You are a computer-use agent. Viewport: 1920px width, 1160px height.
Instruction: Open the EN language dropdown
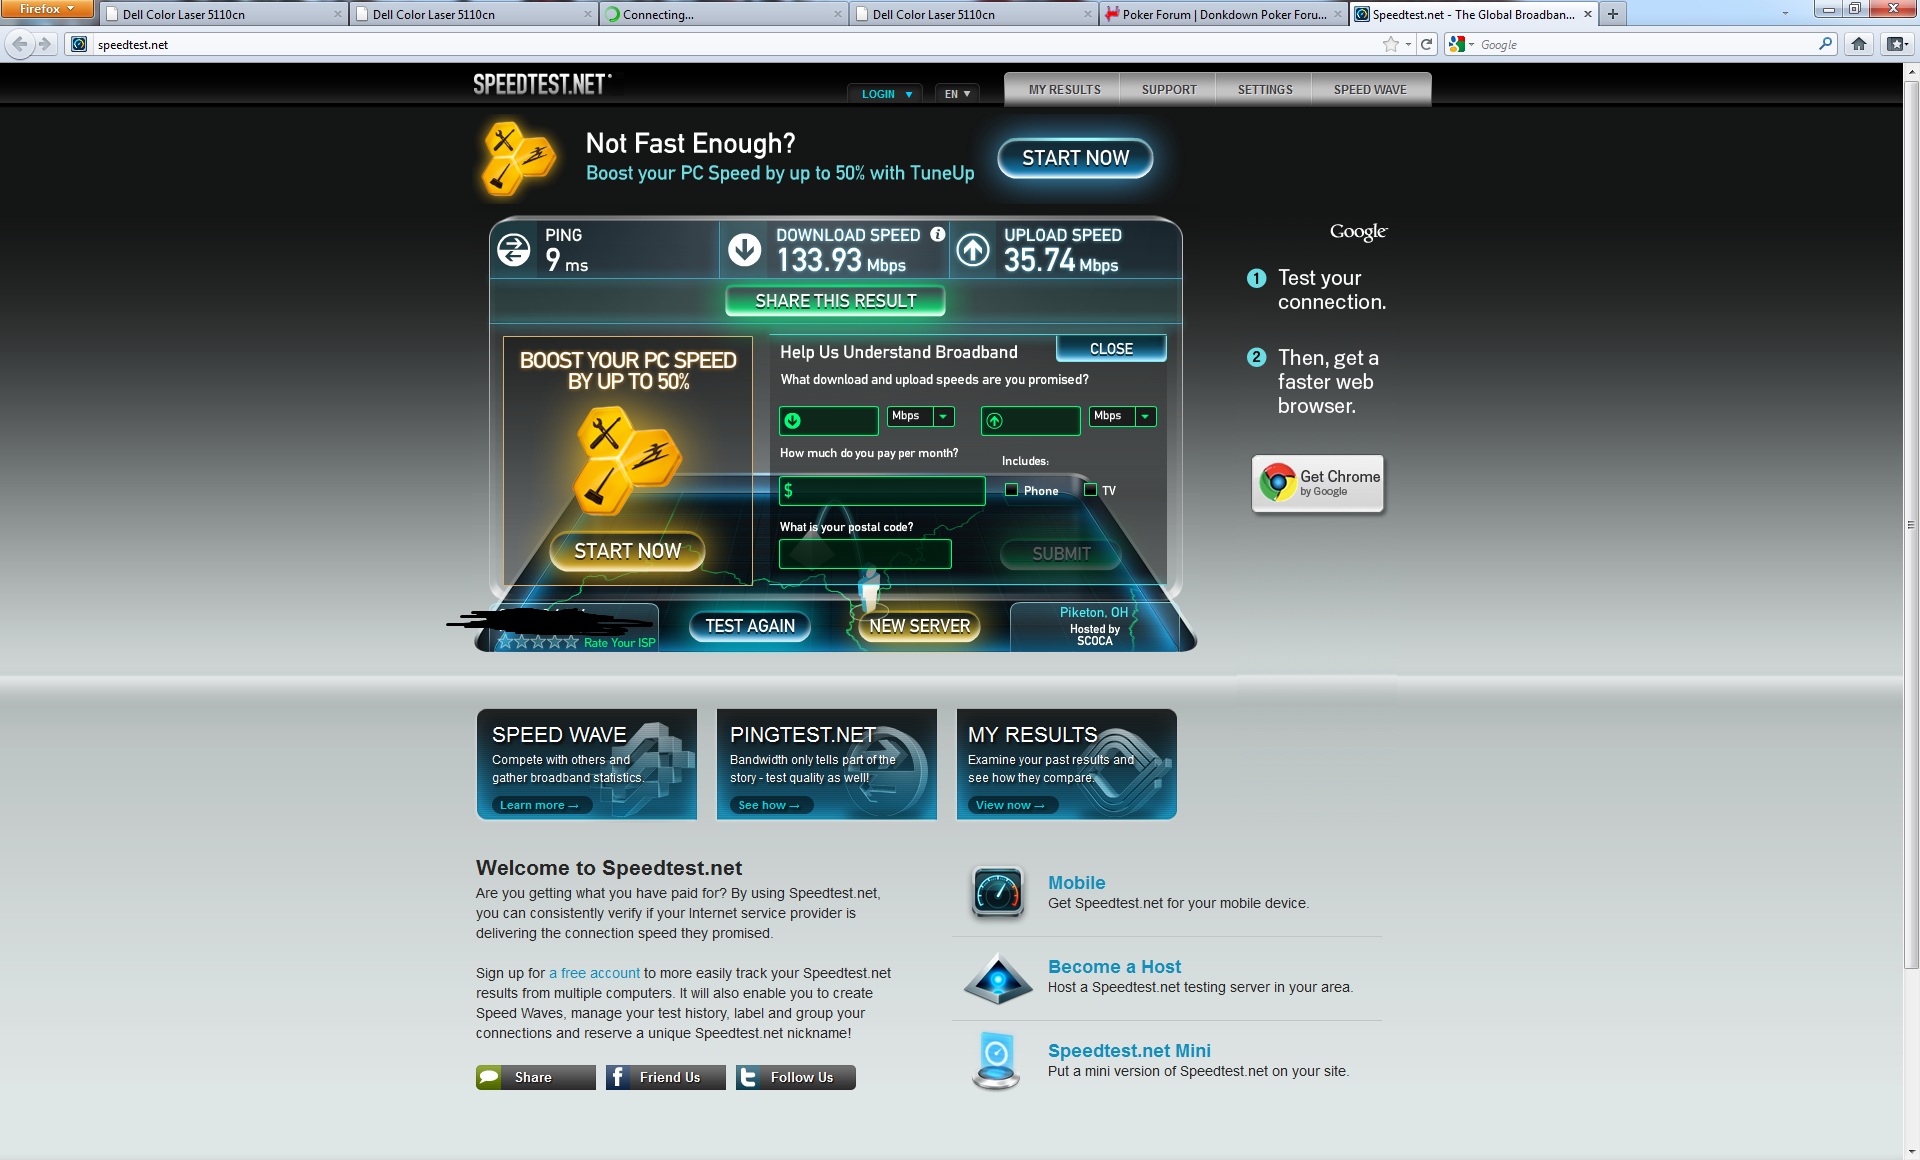957,93
